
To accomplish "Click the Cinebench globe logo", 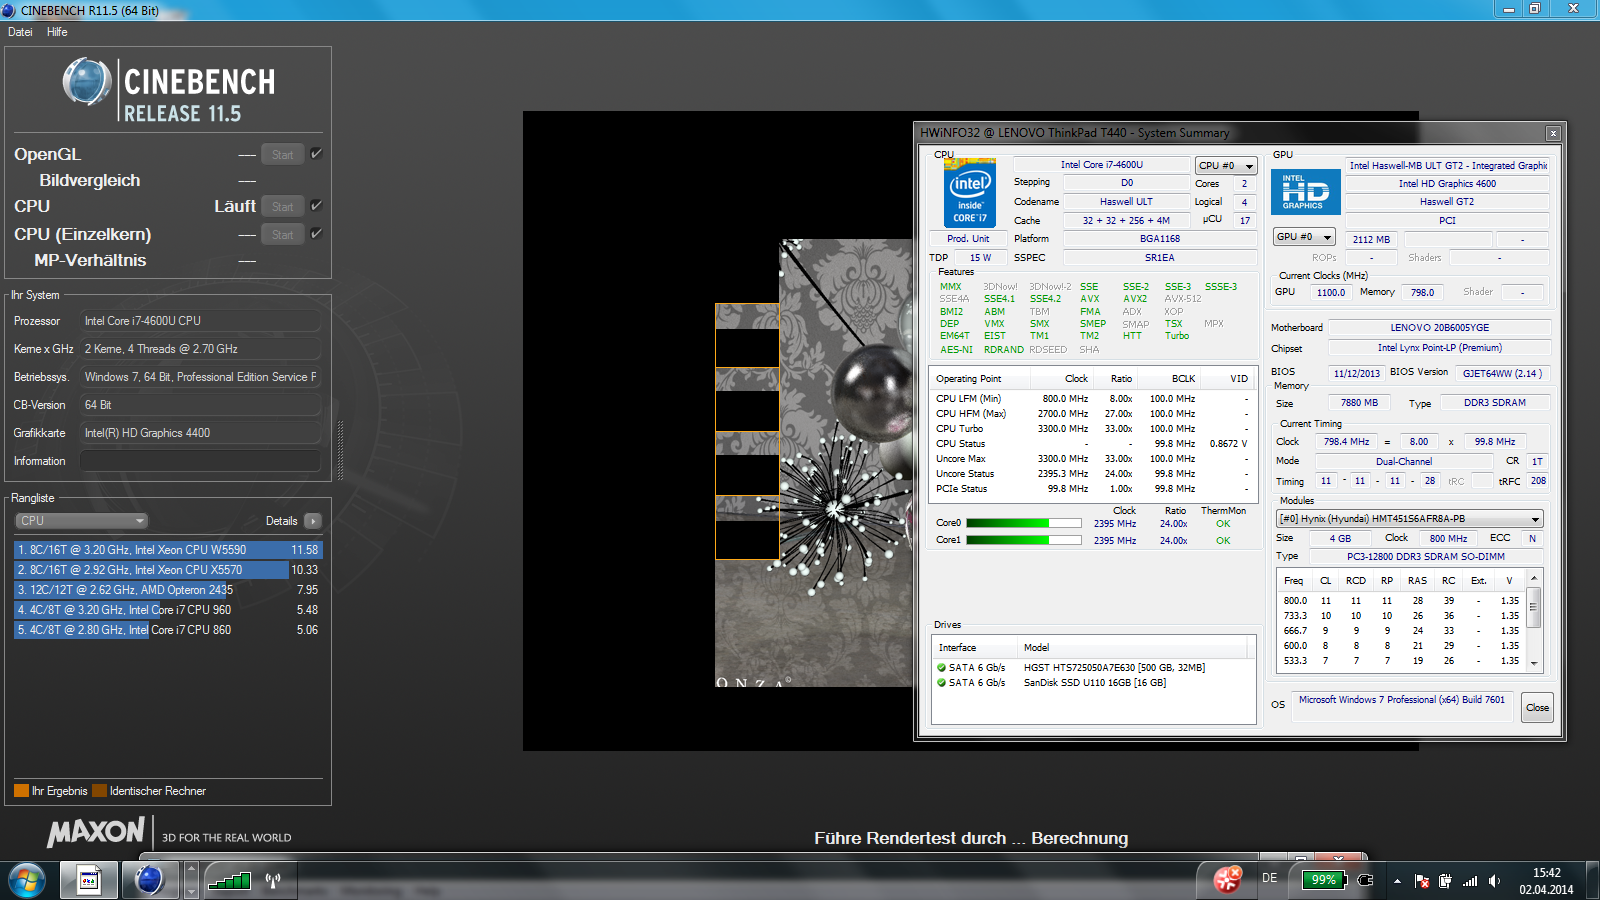I will coord(87,82).
